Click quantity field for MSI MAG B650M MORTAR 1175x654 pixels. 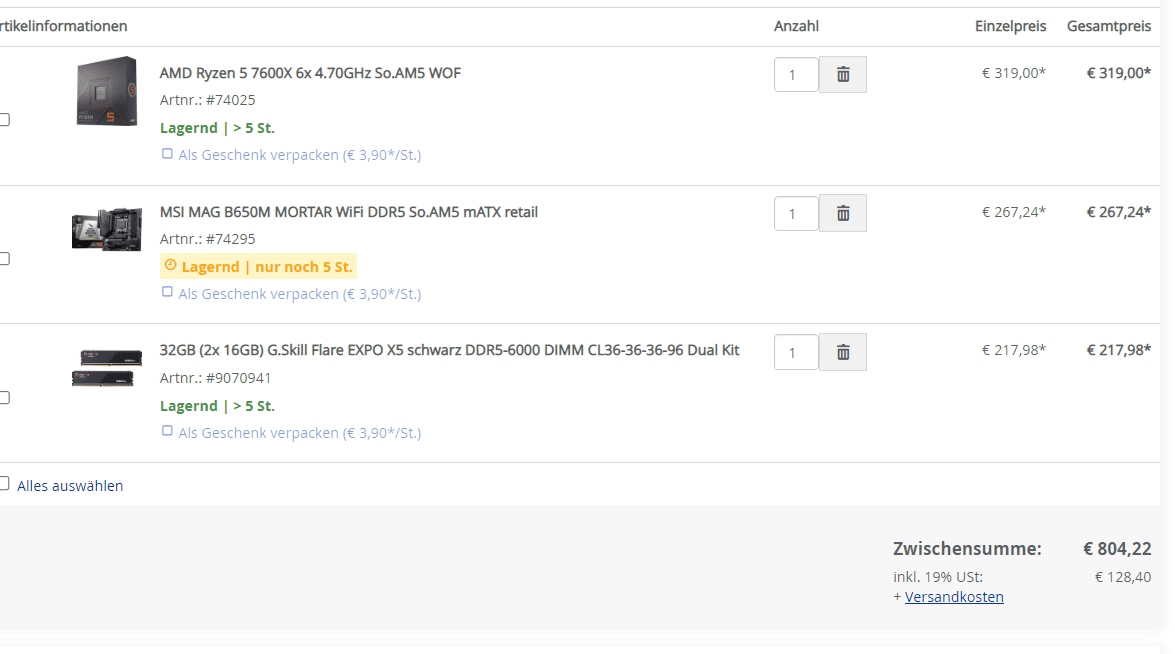point(796,214)
